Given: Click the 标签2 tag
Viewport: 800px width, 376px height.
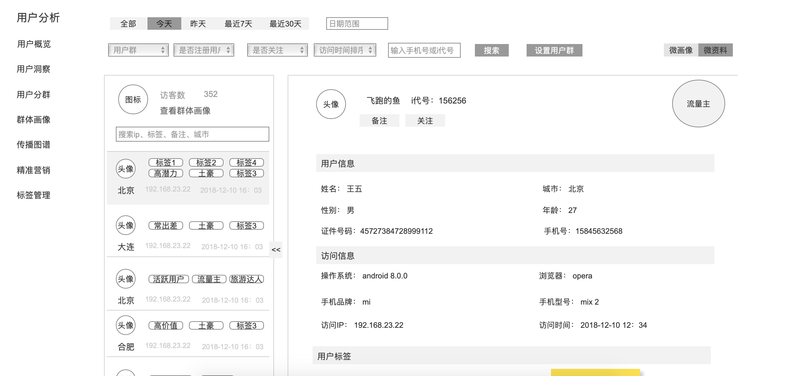Looking at the screenshot, I should 206,162.
